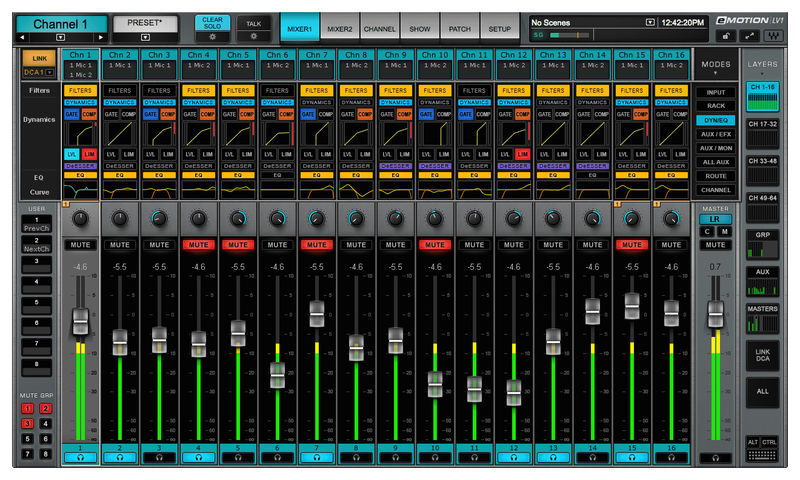The height and width of the screenshot is (480, 800).
Task: Click the LINK DCA layer button
Action: (x=762, y=356)
